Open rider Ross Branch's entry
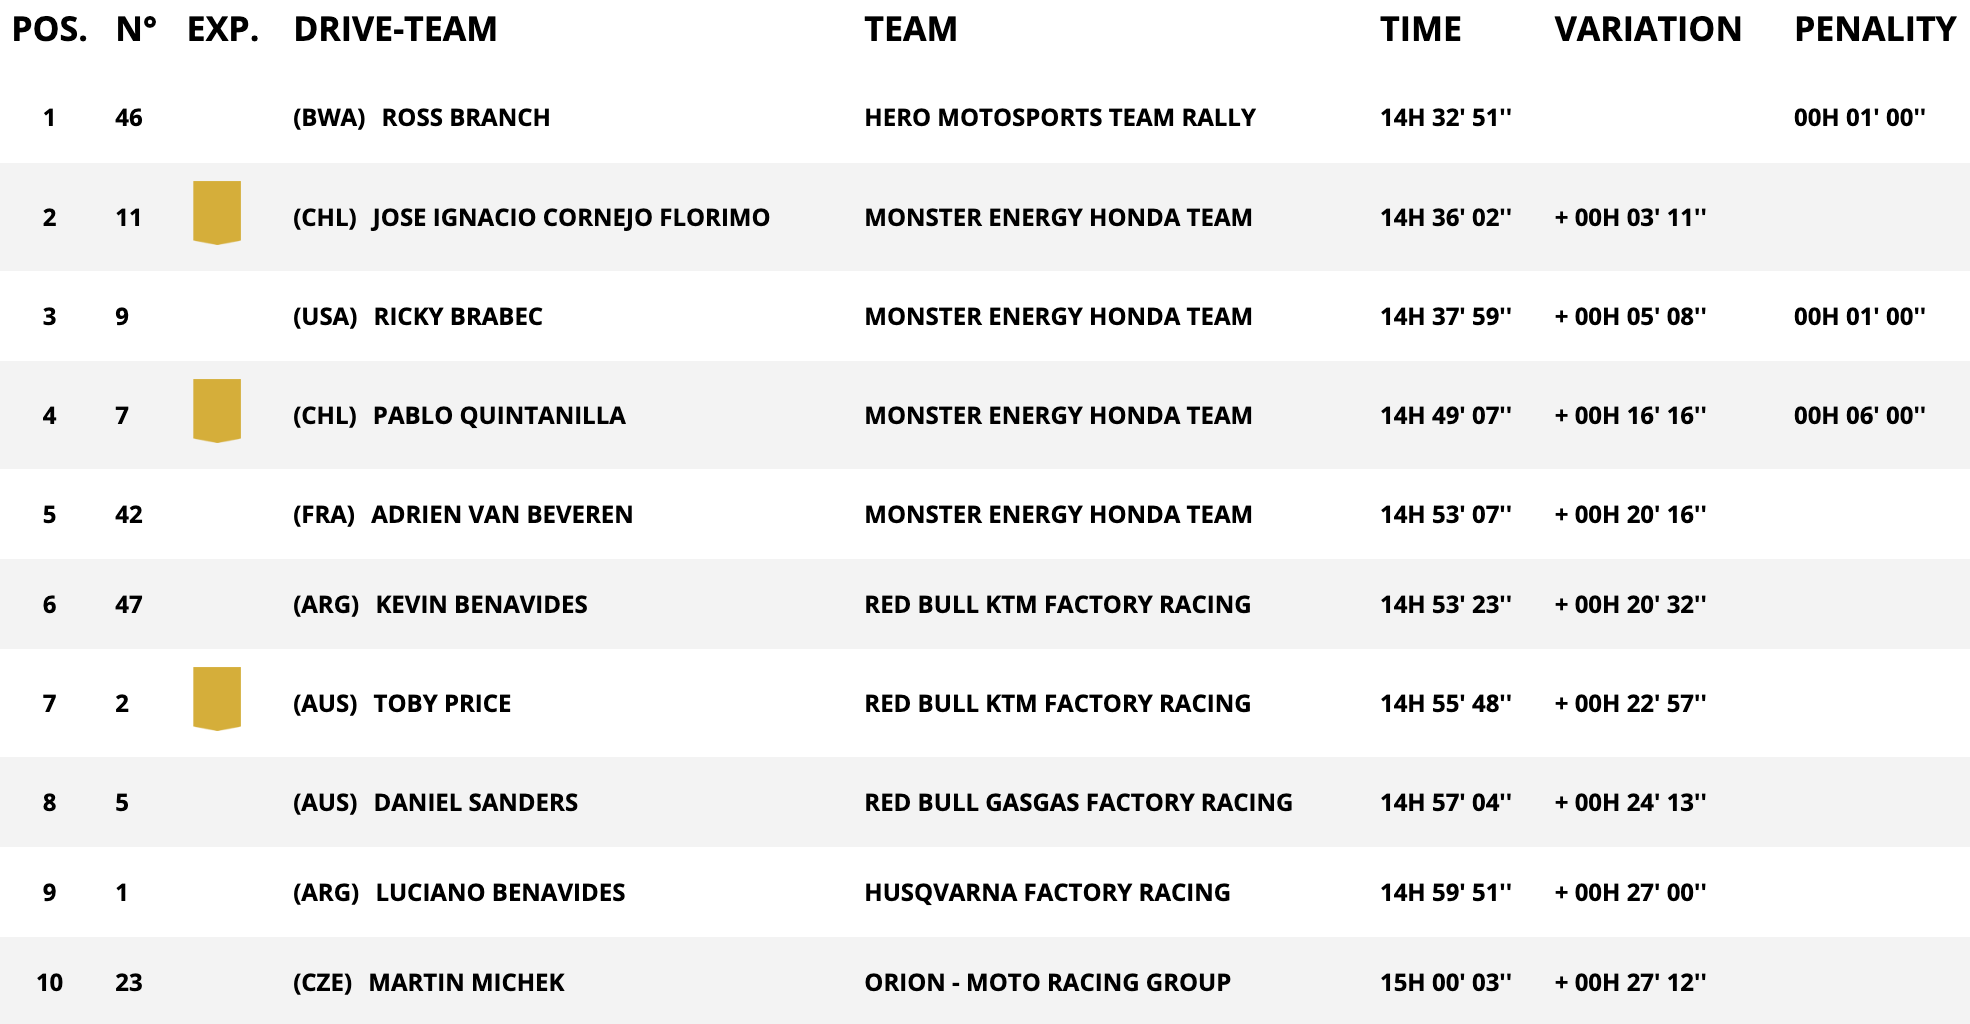The height and width of the screenshot is (1024, 1970). click(x=465, y=118)
